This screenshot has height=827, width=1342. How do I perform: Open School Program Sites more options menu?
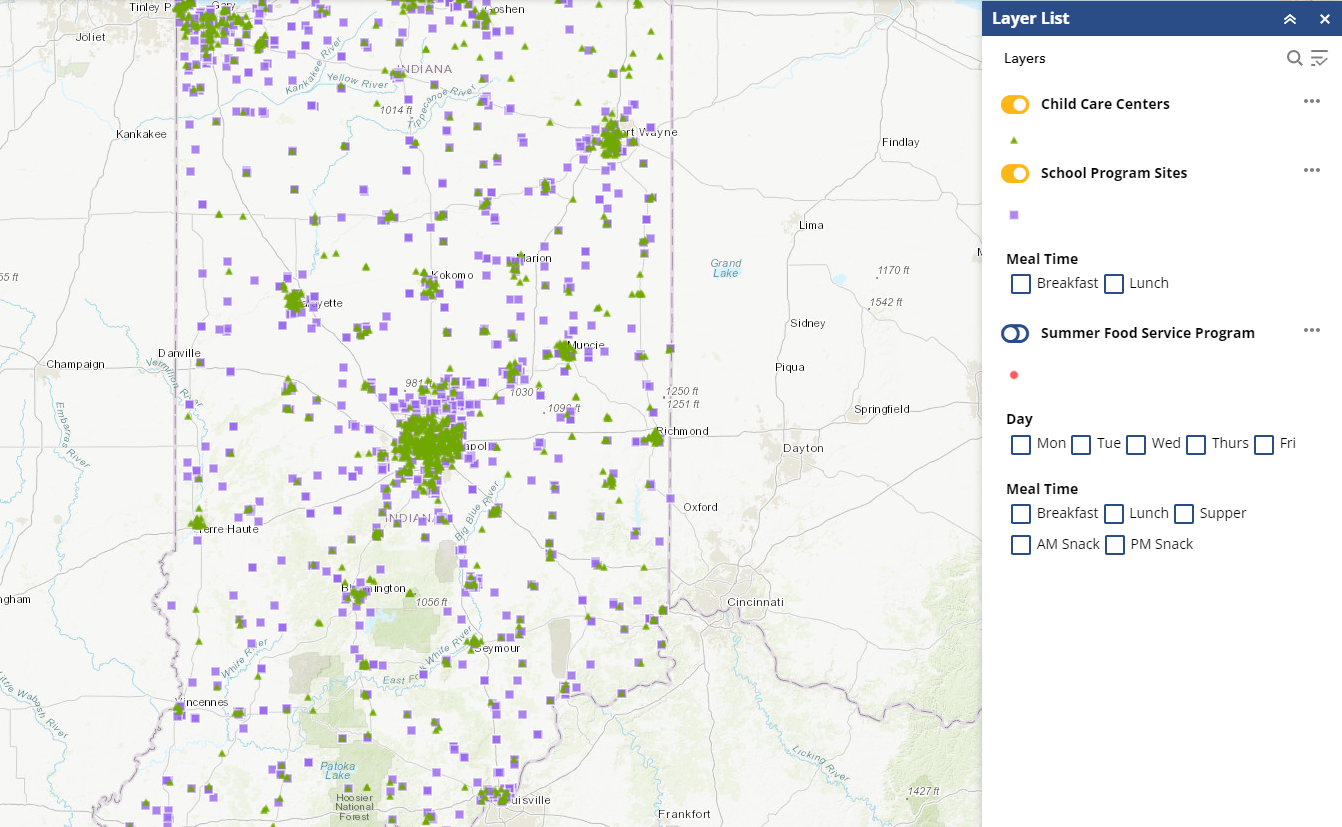point(1312,171)
